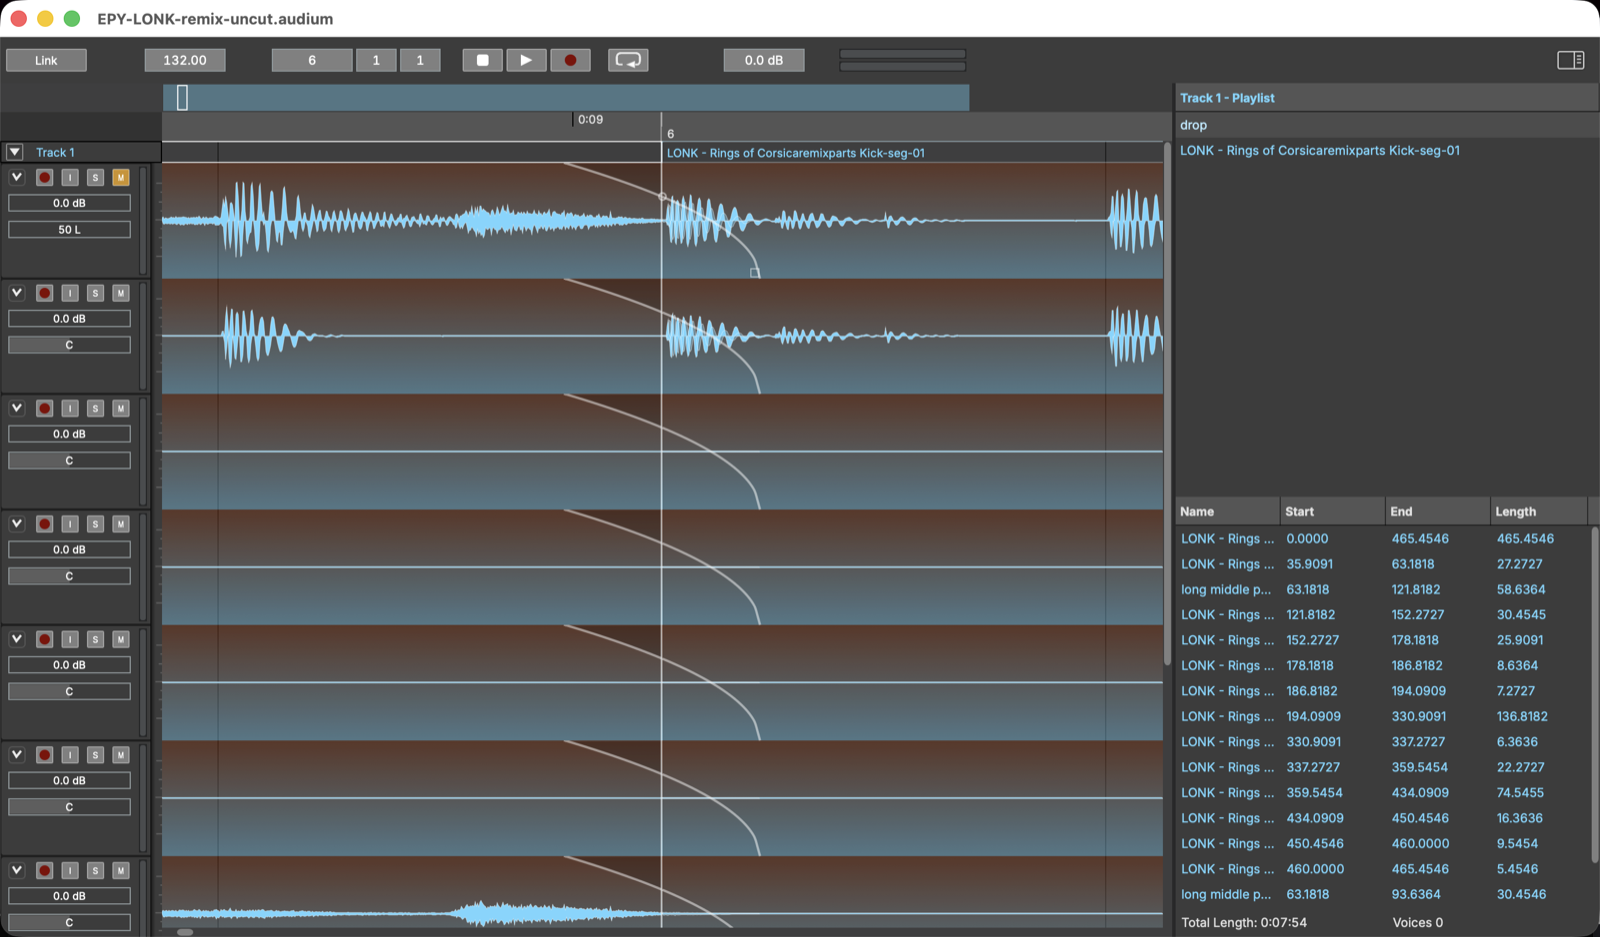1600x937 pixels.
Task: Sort region list by Start column
Action: click(1332, 511)
